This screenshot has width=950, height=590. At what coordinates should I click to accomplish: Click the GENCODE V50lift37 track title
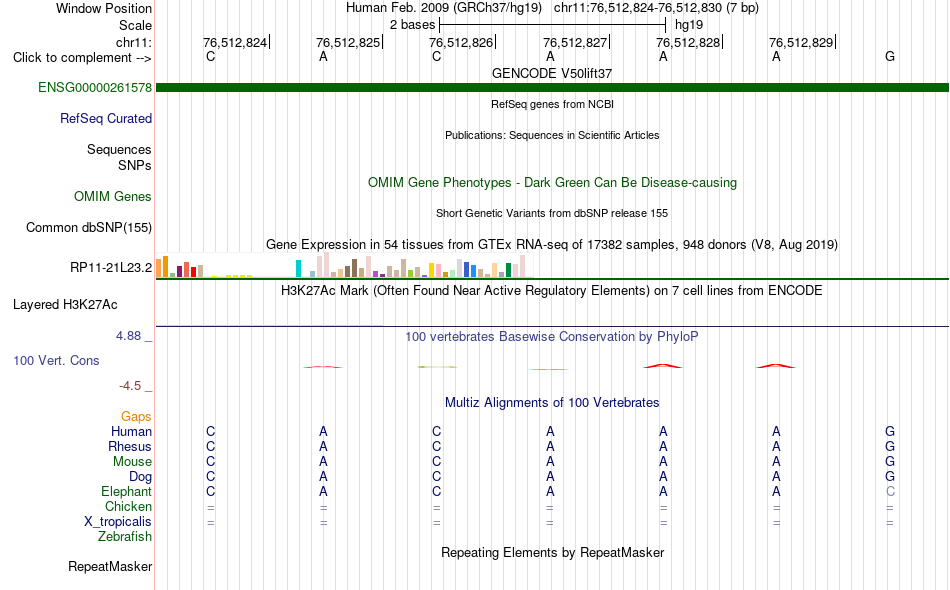(552, 73)
